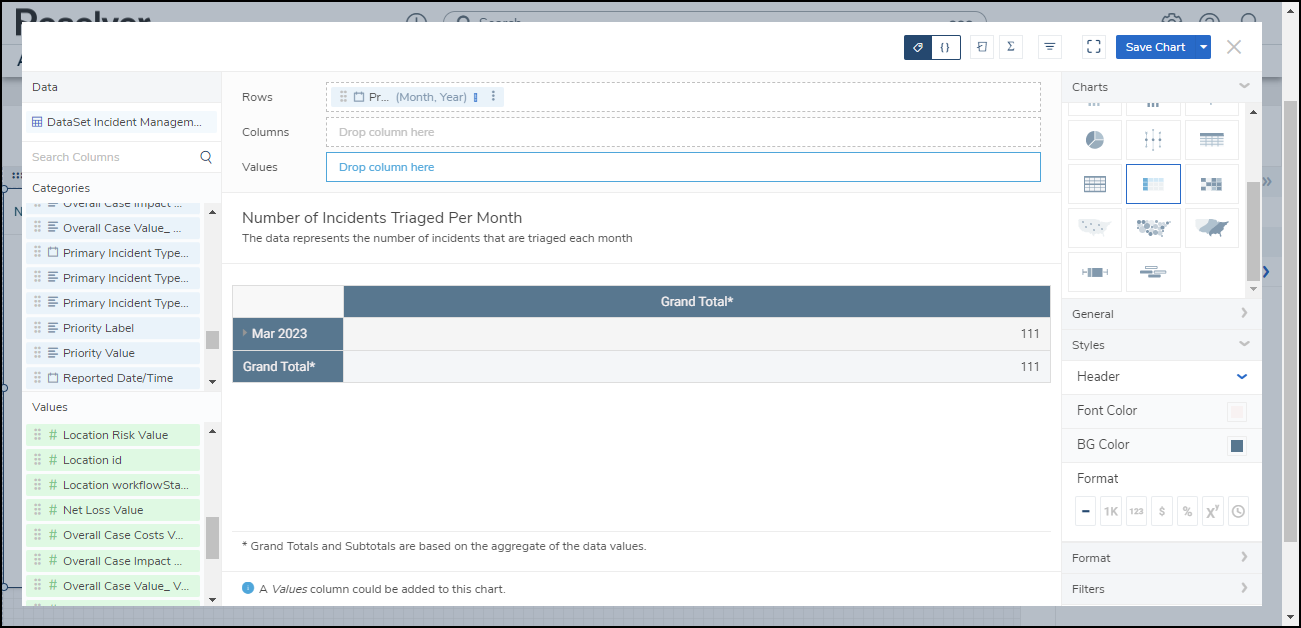Click the chart title Number of Incidents Triaged

pyautogui.click(x=382, y=217)
